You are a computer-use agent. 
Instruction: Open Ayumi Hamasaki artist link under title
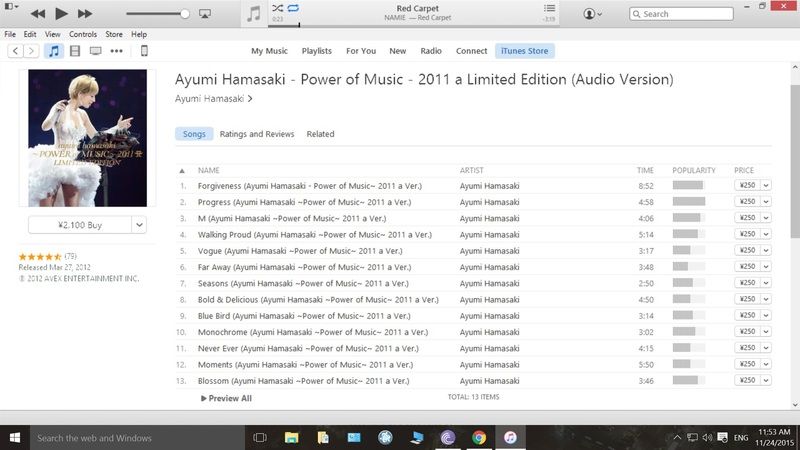pyautogui.click(x=213, y=98)
